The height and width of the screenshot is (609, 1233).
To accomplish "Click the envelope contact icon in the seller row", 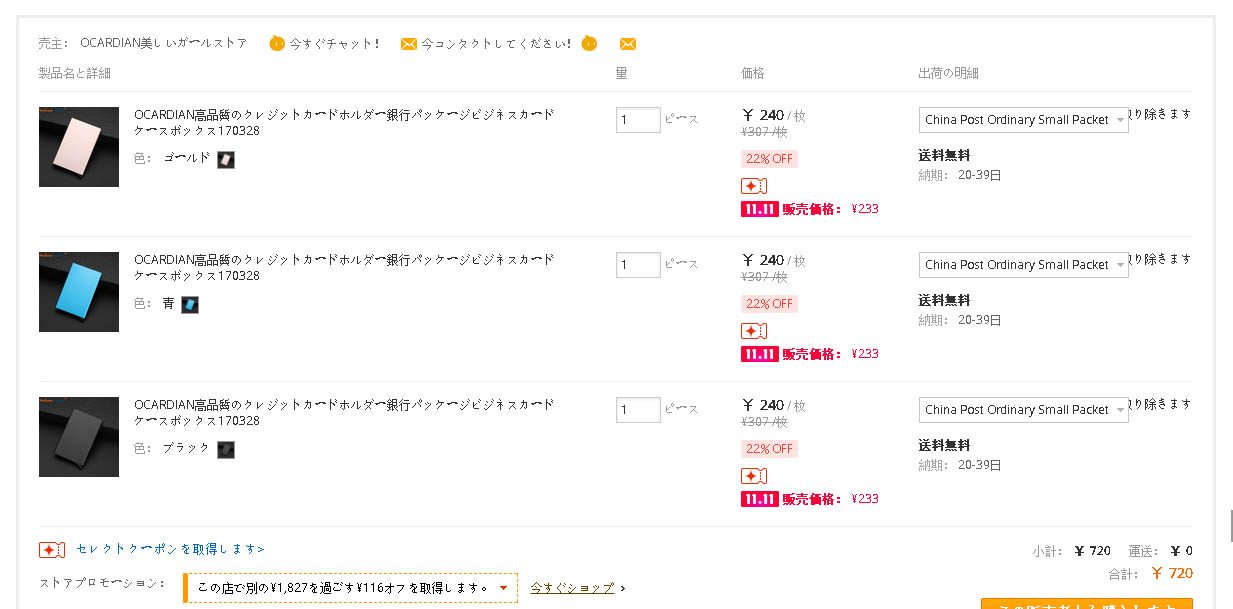I will pyautogui.click(x=409, y=44).
